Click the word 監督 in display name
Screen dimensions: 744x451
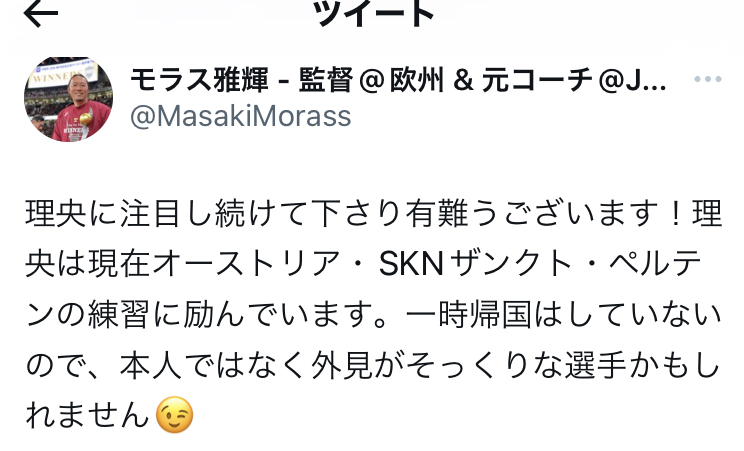[326, 80]
